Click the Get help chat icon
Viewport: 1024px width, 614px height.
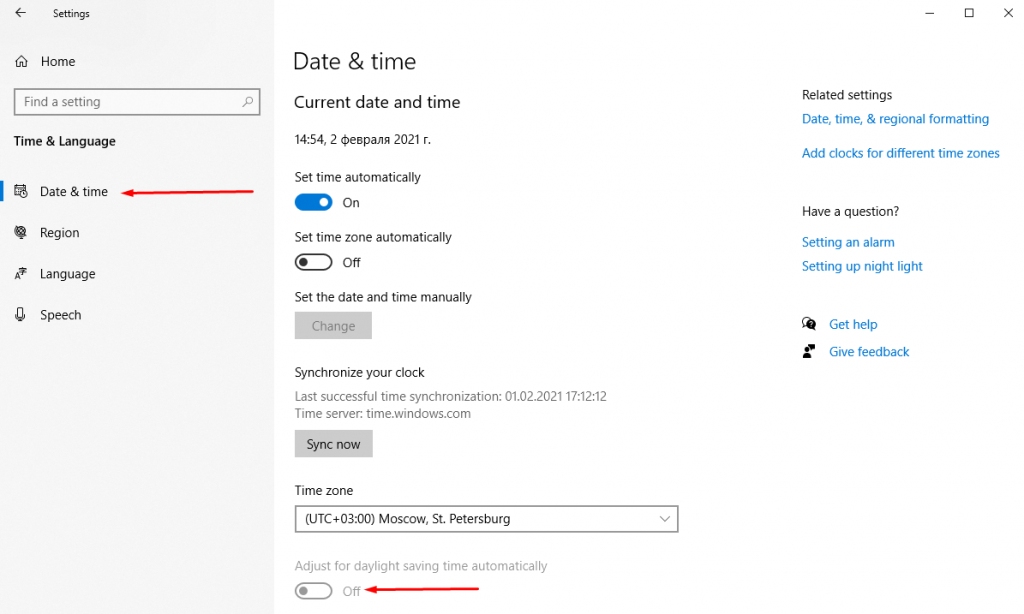click(x=809, y=324)
